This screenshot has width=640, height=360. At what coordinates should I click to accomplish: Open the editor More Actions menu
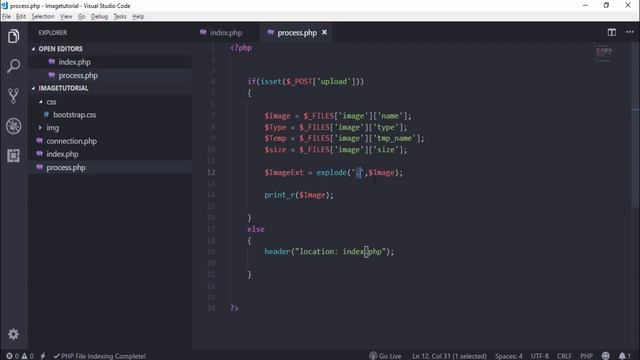click(x=630, y=32)
